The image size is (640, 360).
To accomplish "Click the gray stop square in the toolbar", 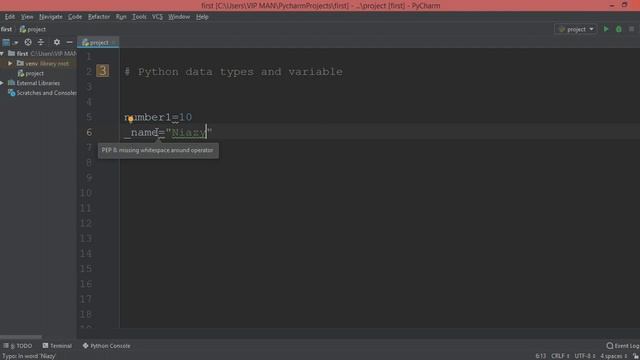I will [x=631, y=29].
